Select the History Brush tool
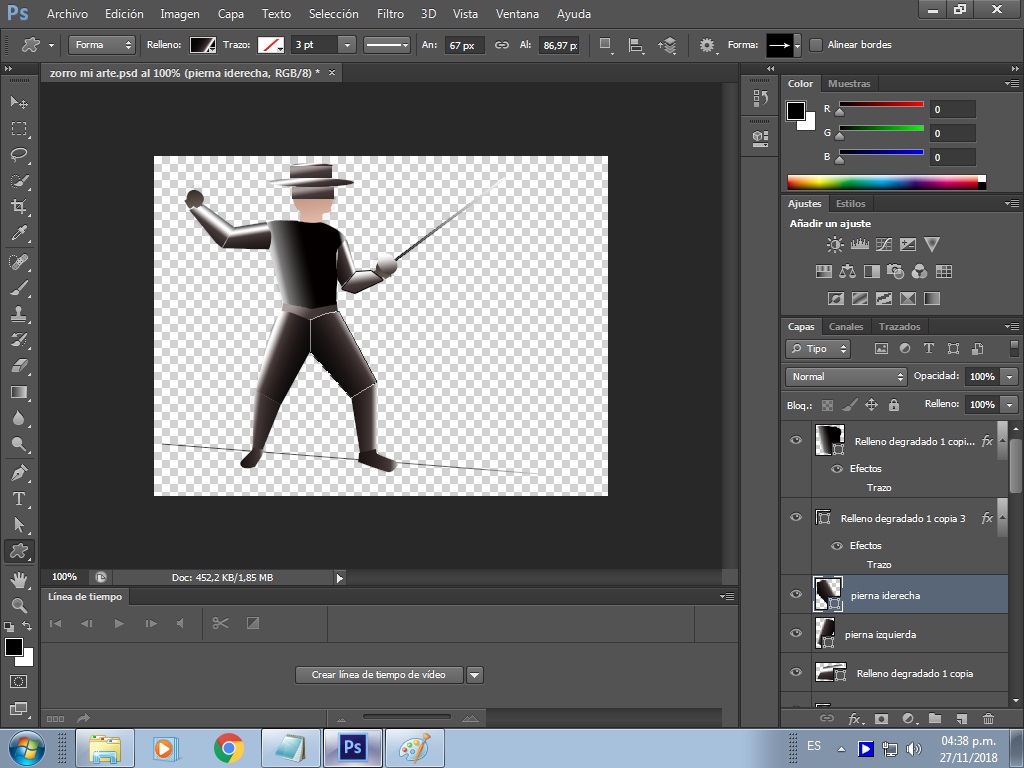The height and width of the screenshot is (768, 1024). 19,340
